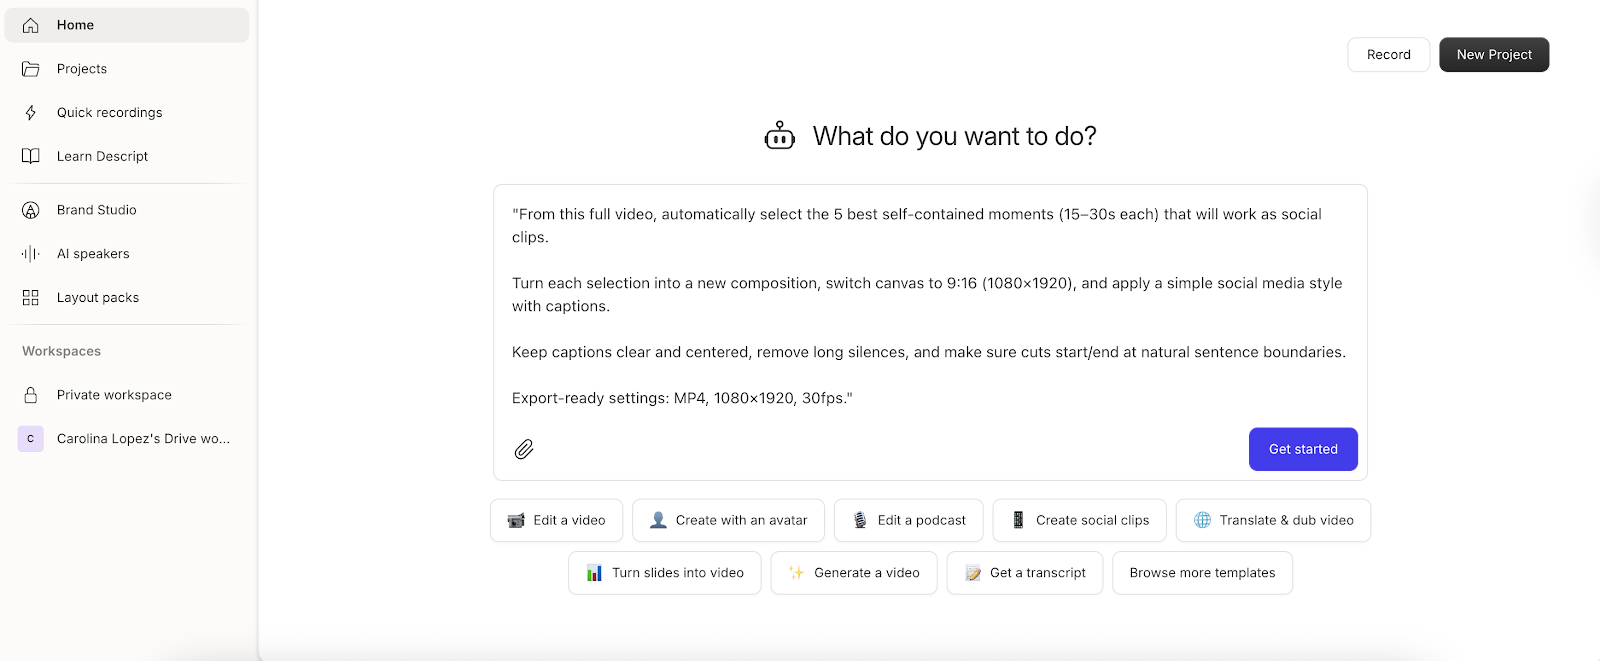Click the paperclip attachment icon

(x=524, y=450)
